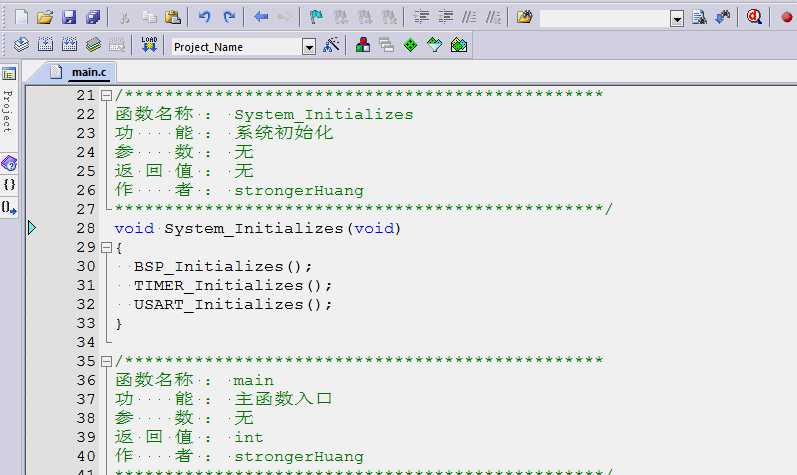Collapse the function body at line 29
This screenshot has height=475, width=797.
[106, 247]
